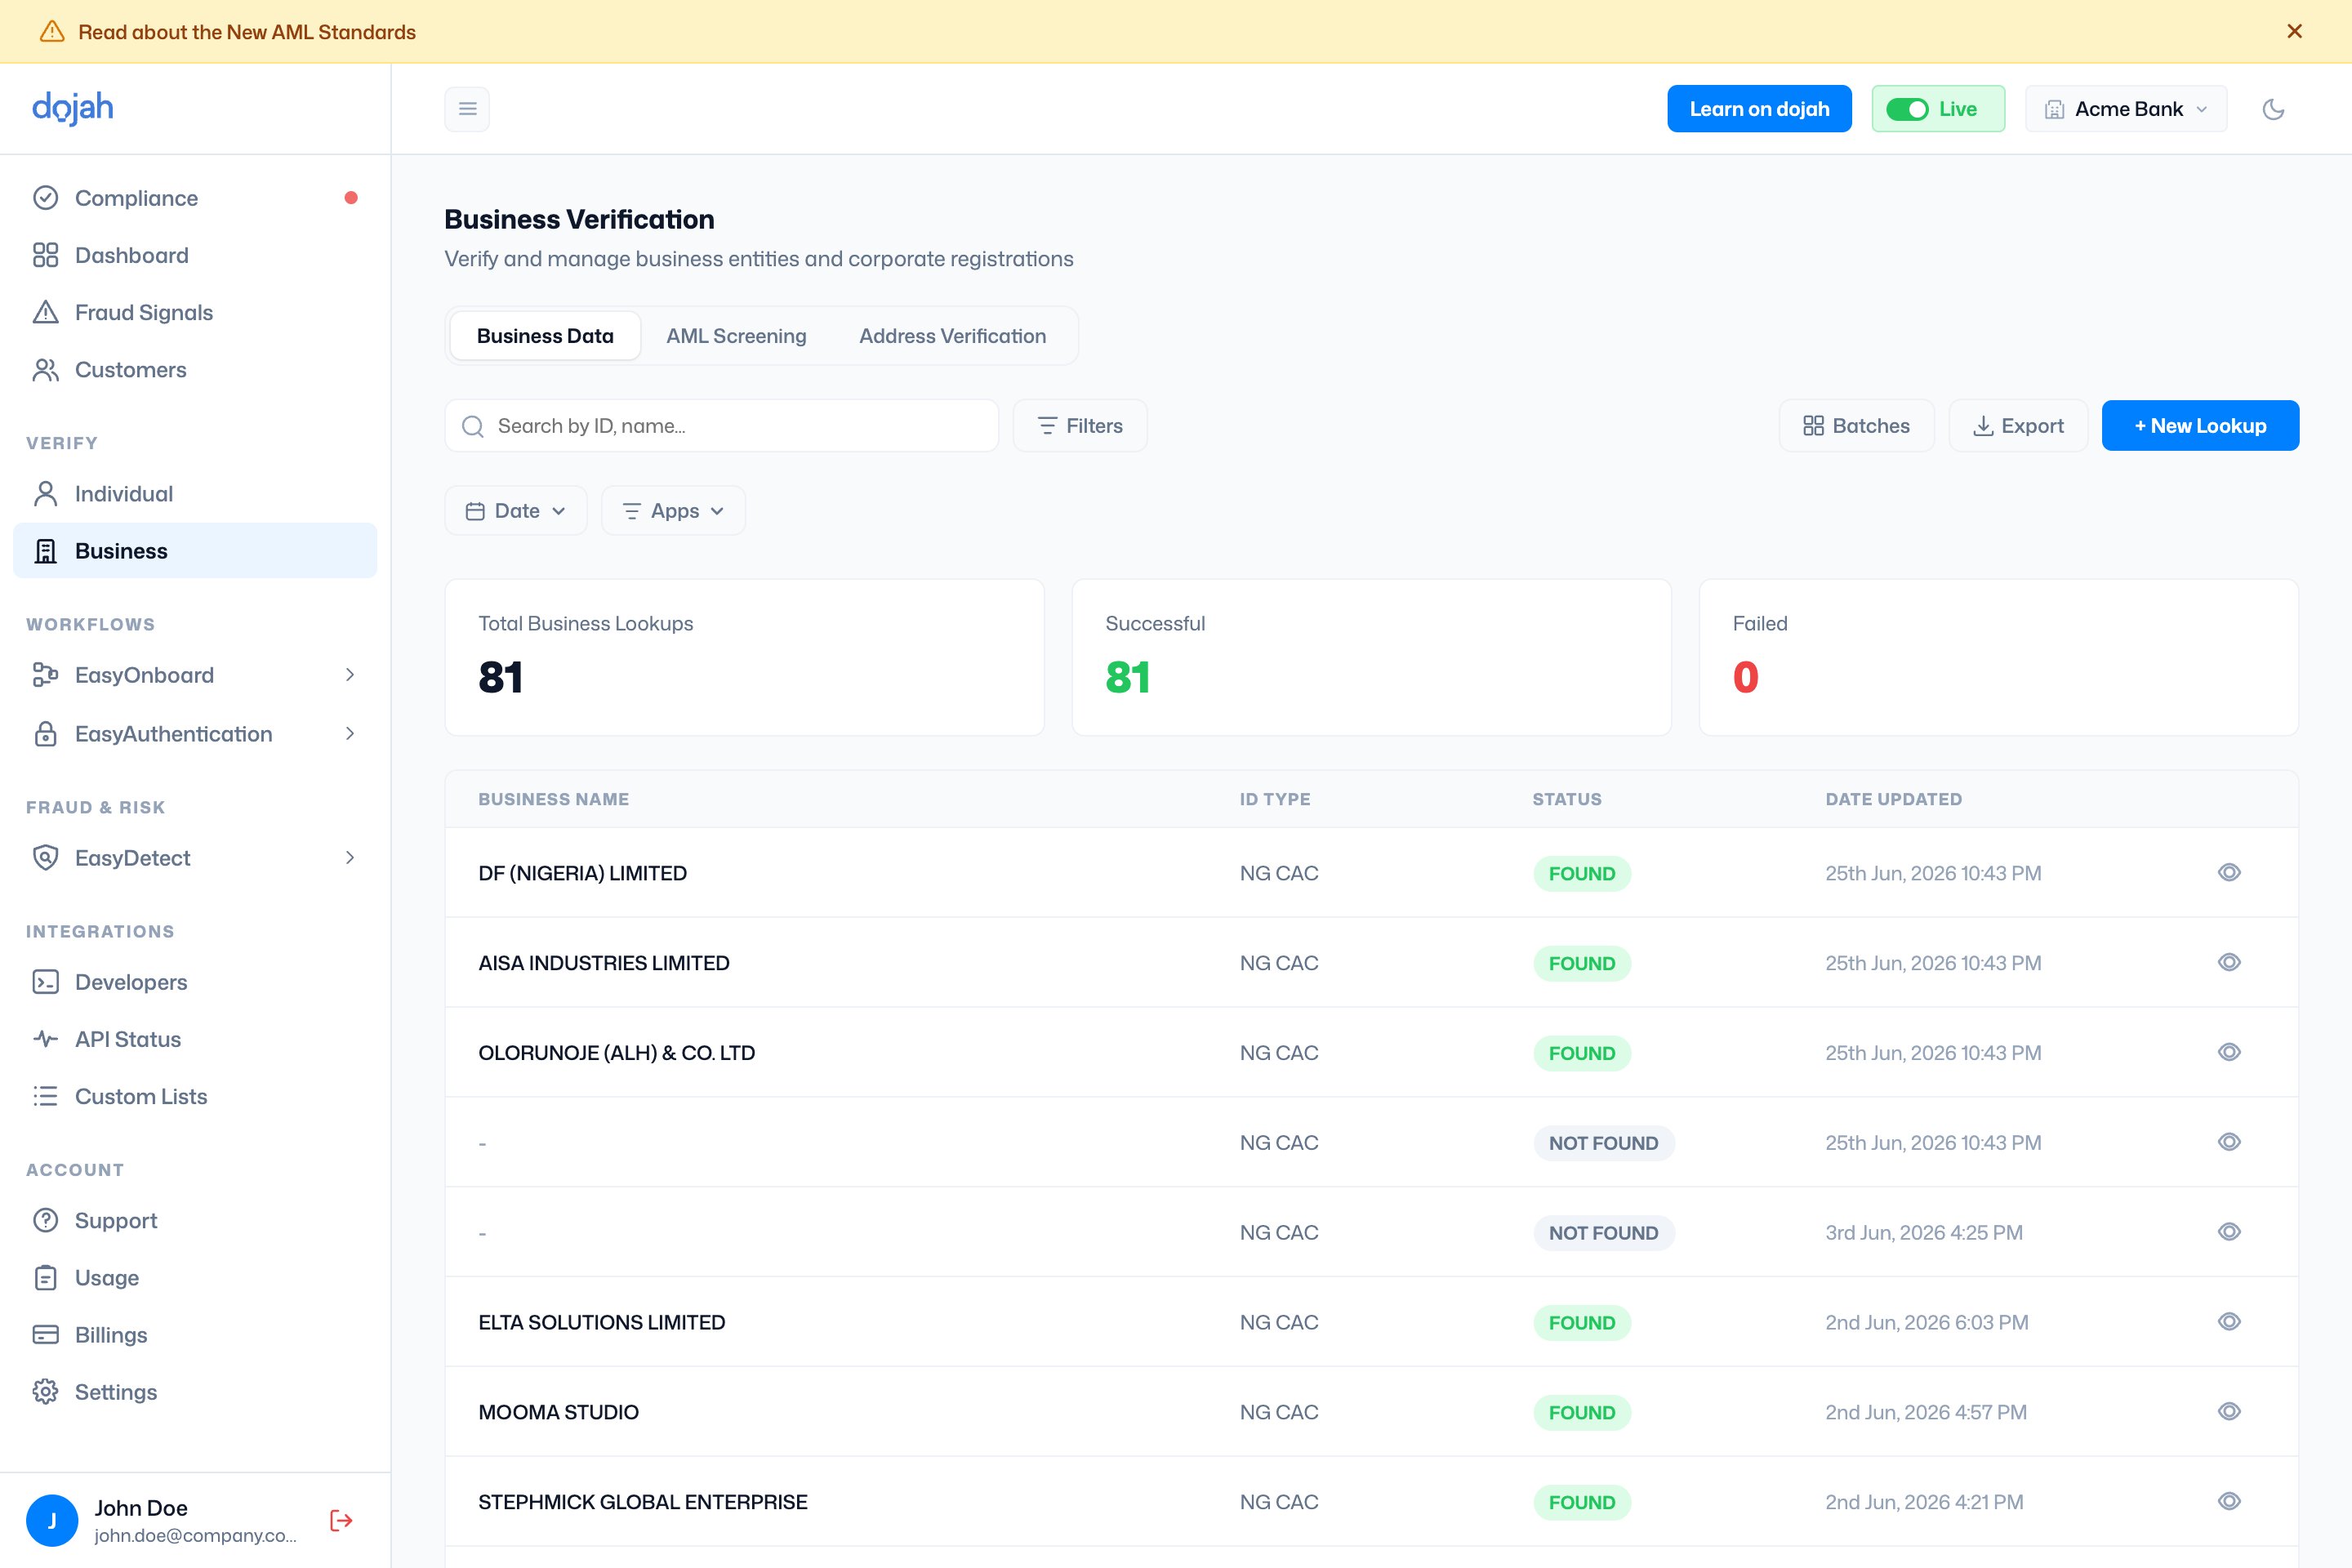The image size is (2352, 1568).
Task: Open Dashboard in the sidebar
Action: point(195,255)
